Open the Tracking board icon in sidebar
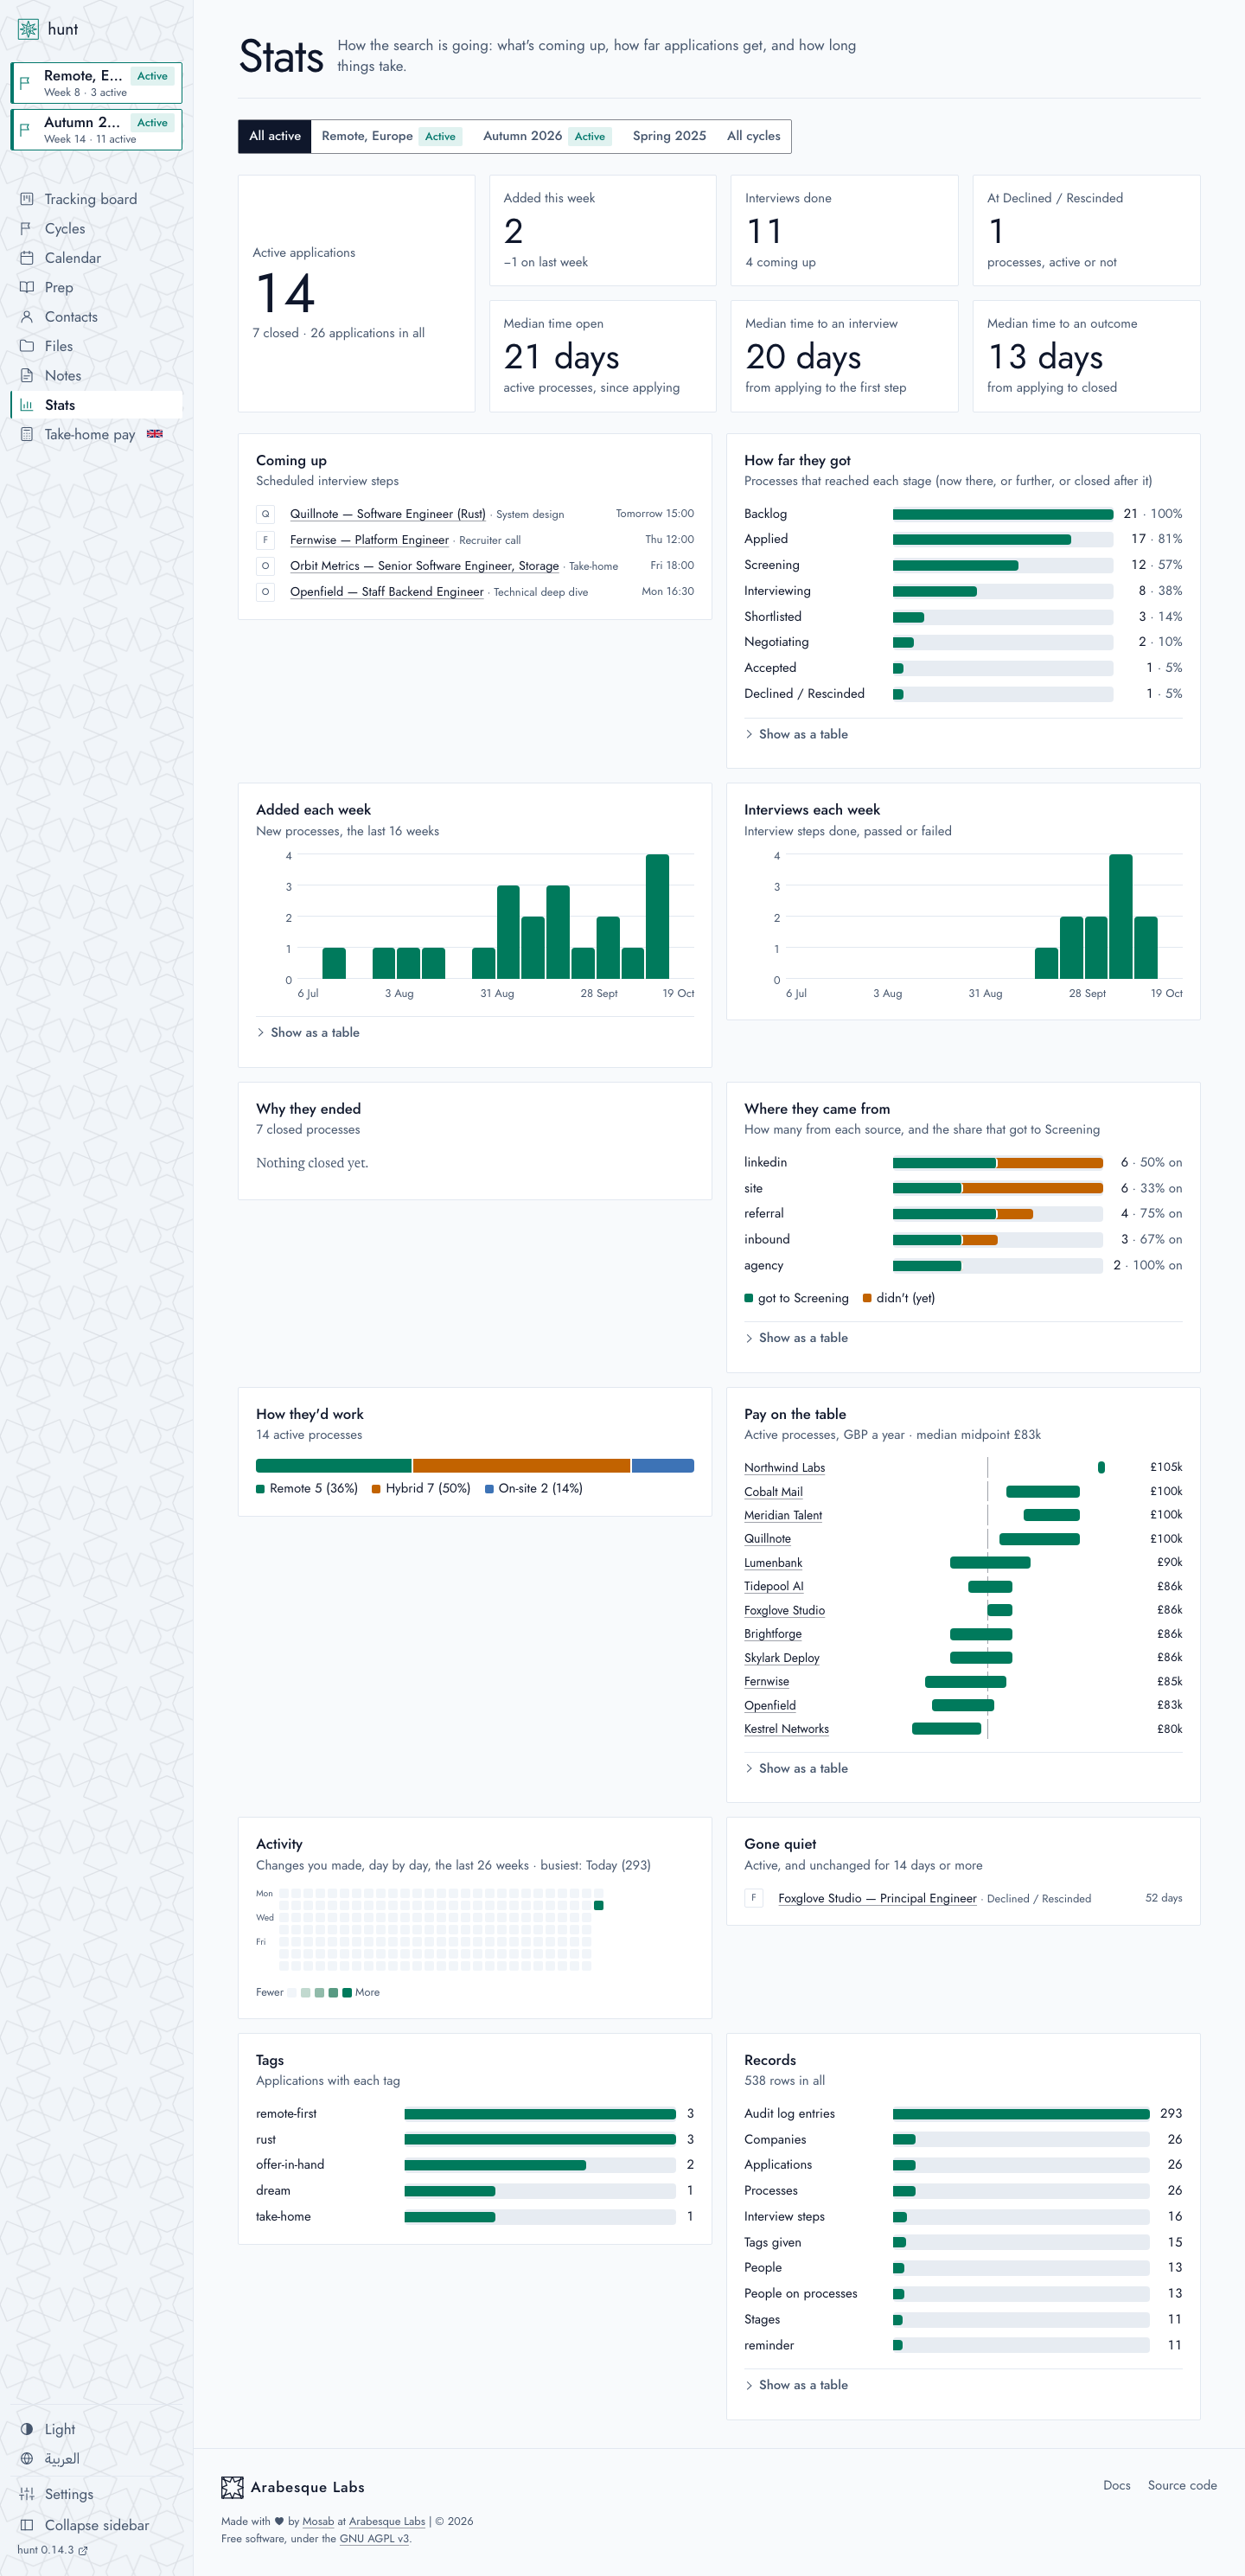The image size is (1245, 2576). click(27, 199)
